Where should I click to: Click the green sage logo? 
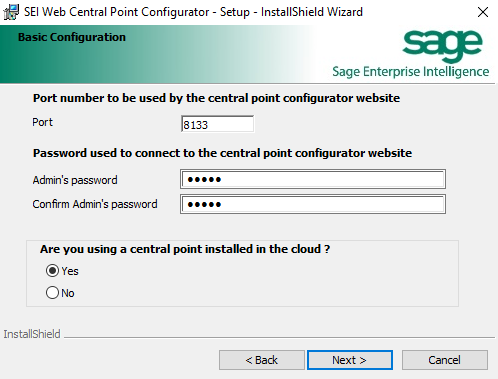[x=442, y=45]
